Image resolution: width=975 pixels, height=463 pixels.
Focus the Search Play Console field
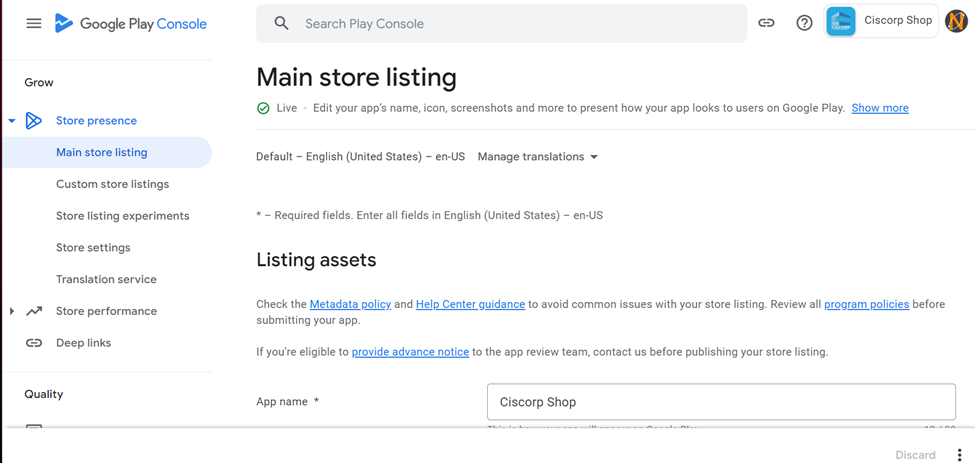tap(502, 24)
